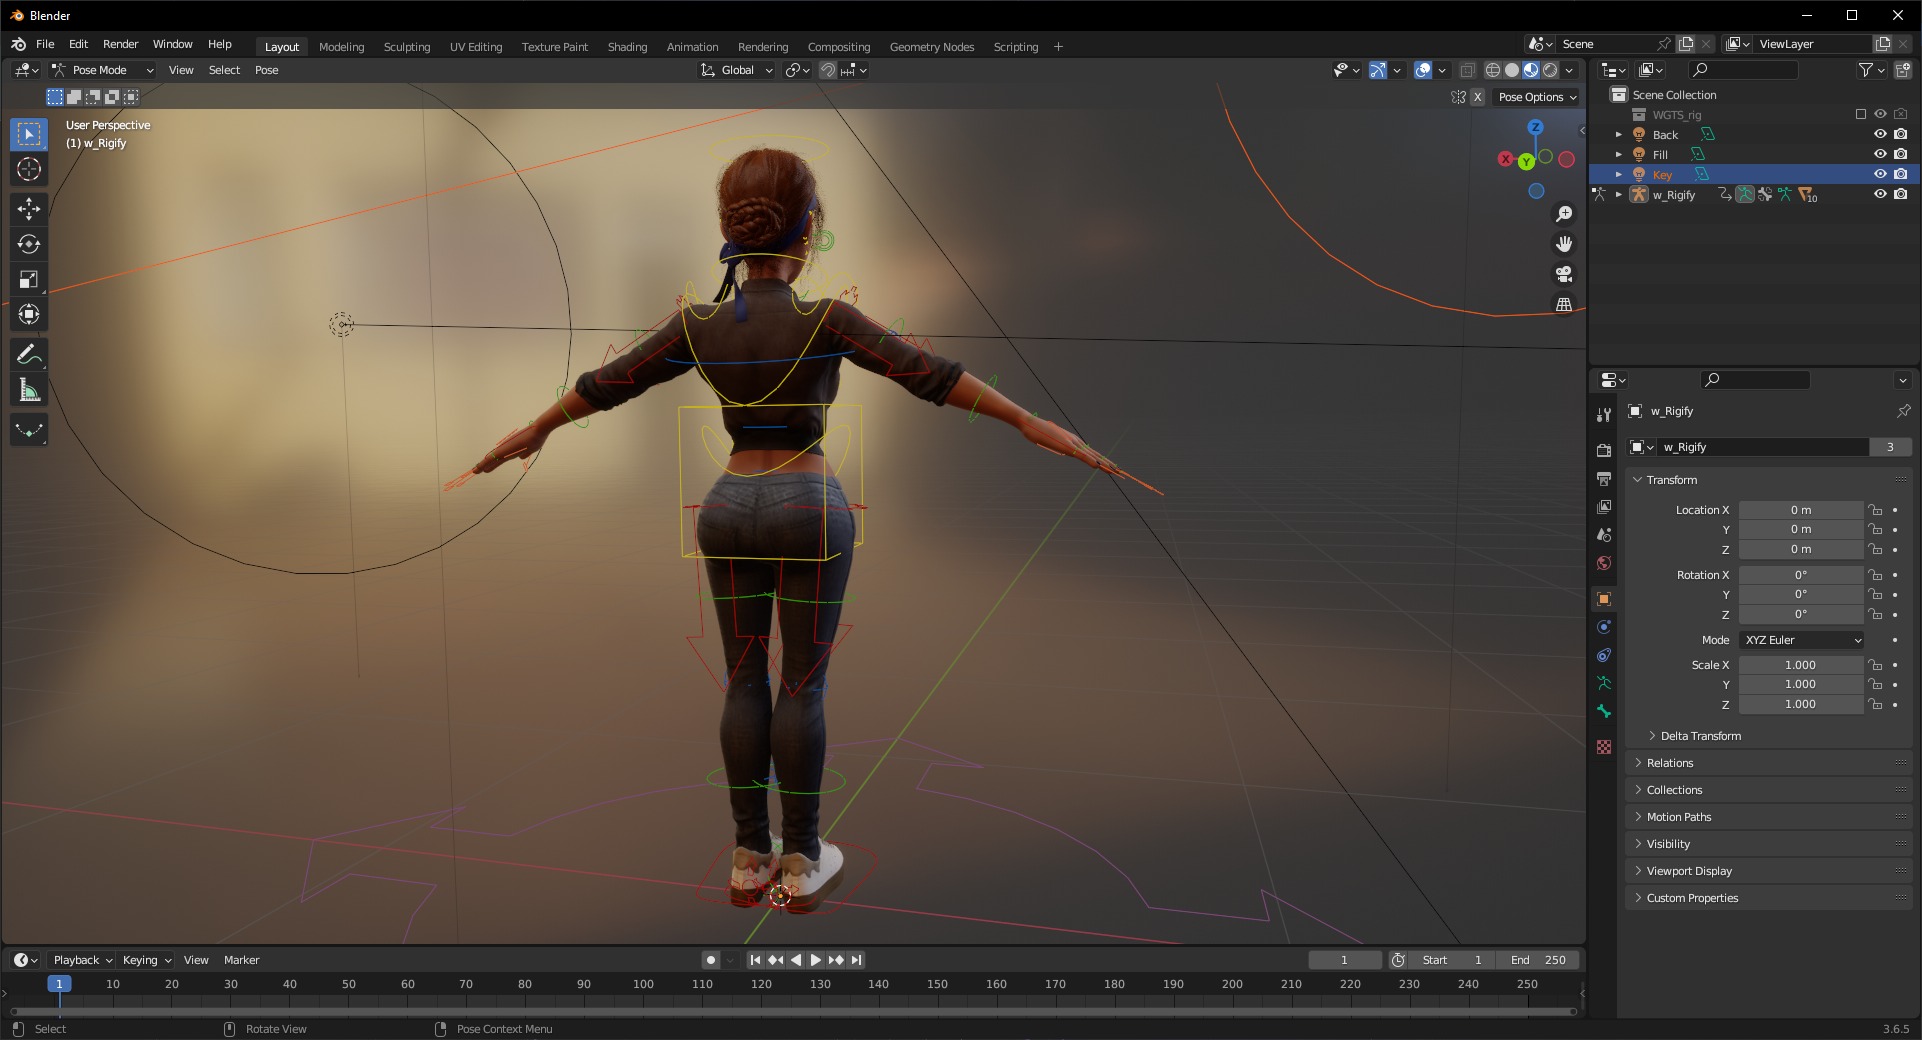Viewport: 1922px width, 1040px height.
Task: Enable WGTS_rig collection checkbox
Action: (1861, 114)
